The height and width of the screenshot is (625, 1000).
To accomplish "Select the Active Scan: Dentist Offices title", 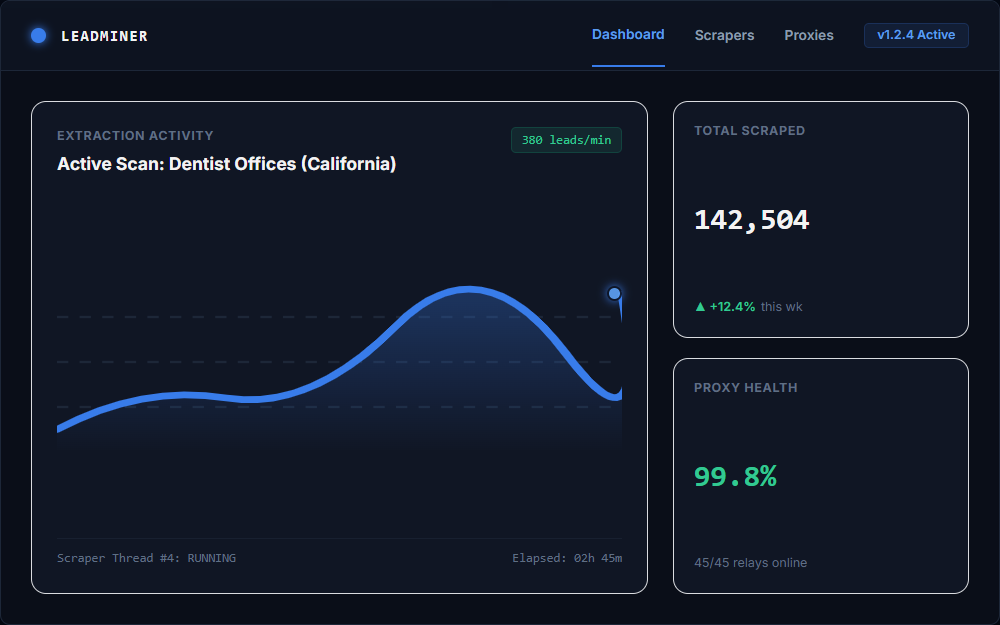I will click(x=226, y=164).
